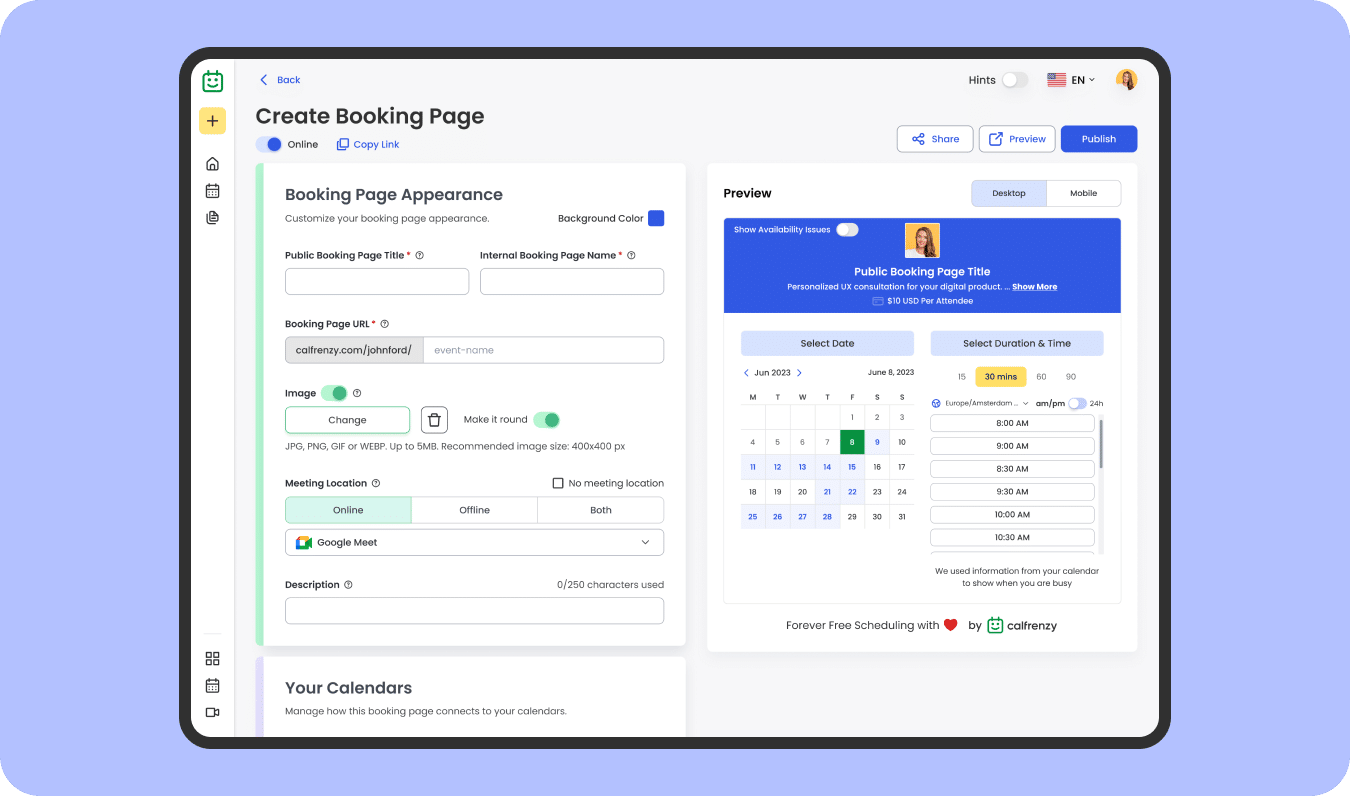Open the video camera sidebar icon
This screenshot has height=796, width=1350.
pos(212,712)
